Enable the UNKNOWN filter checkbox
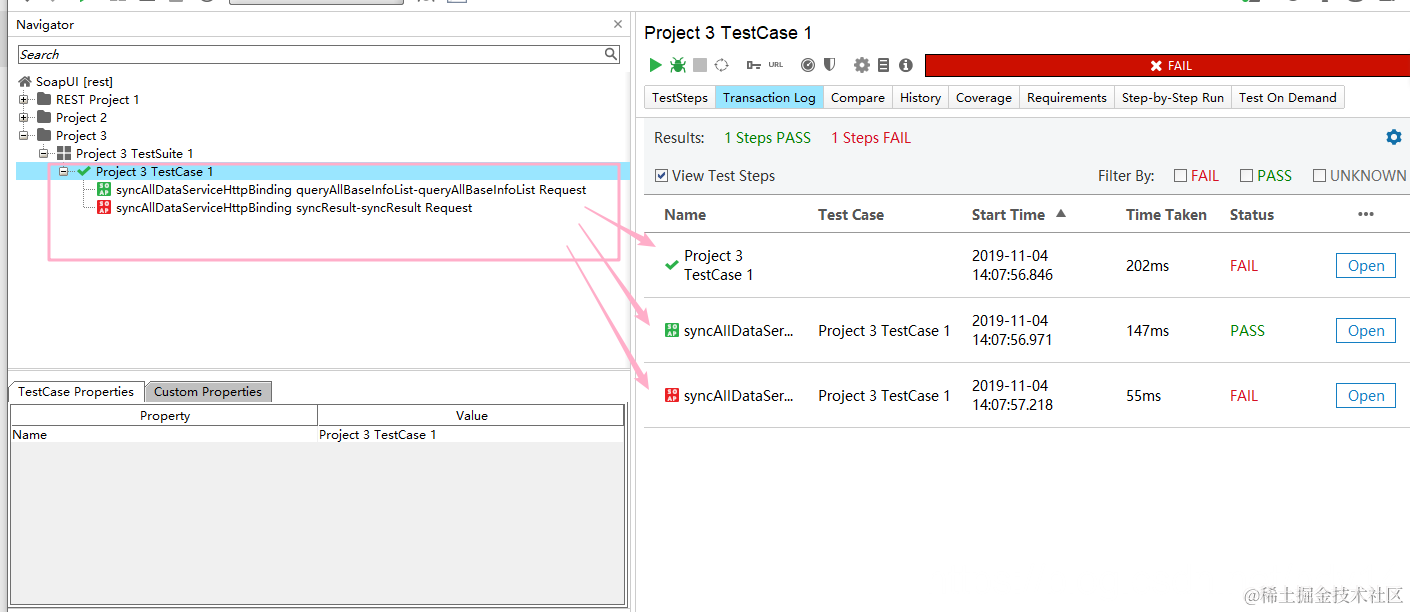Screen dimensions: 1410x612 click(1320, 176)
